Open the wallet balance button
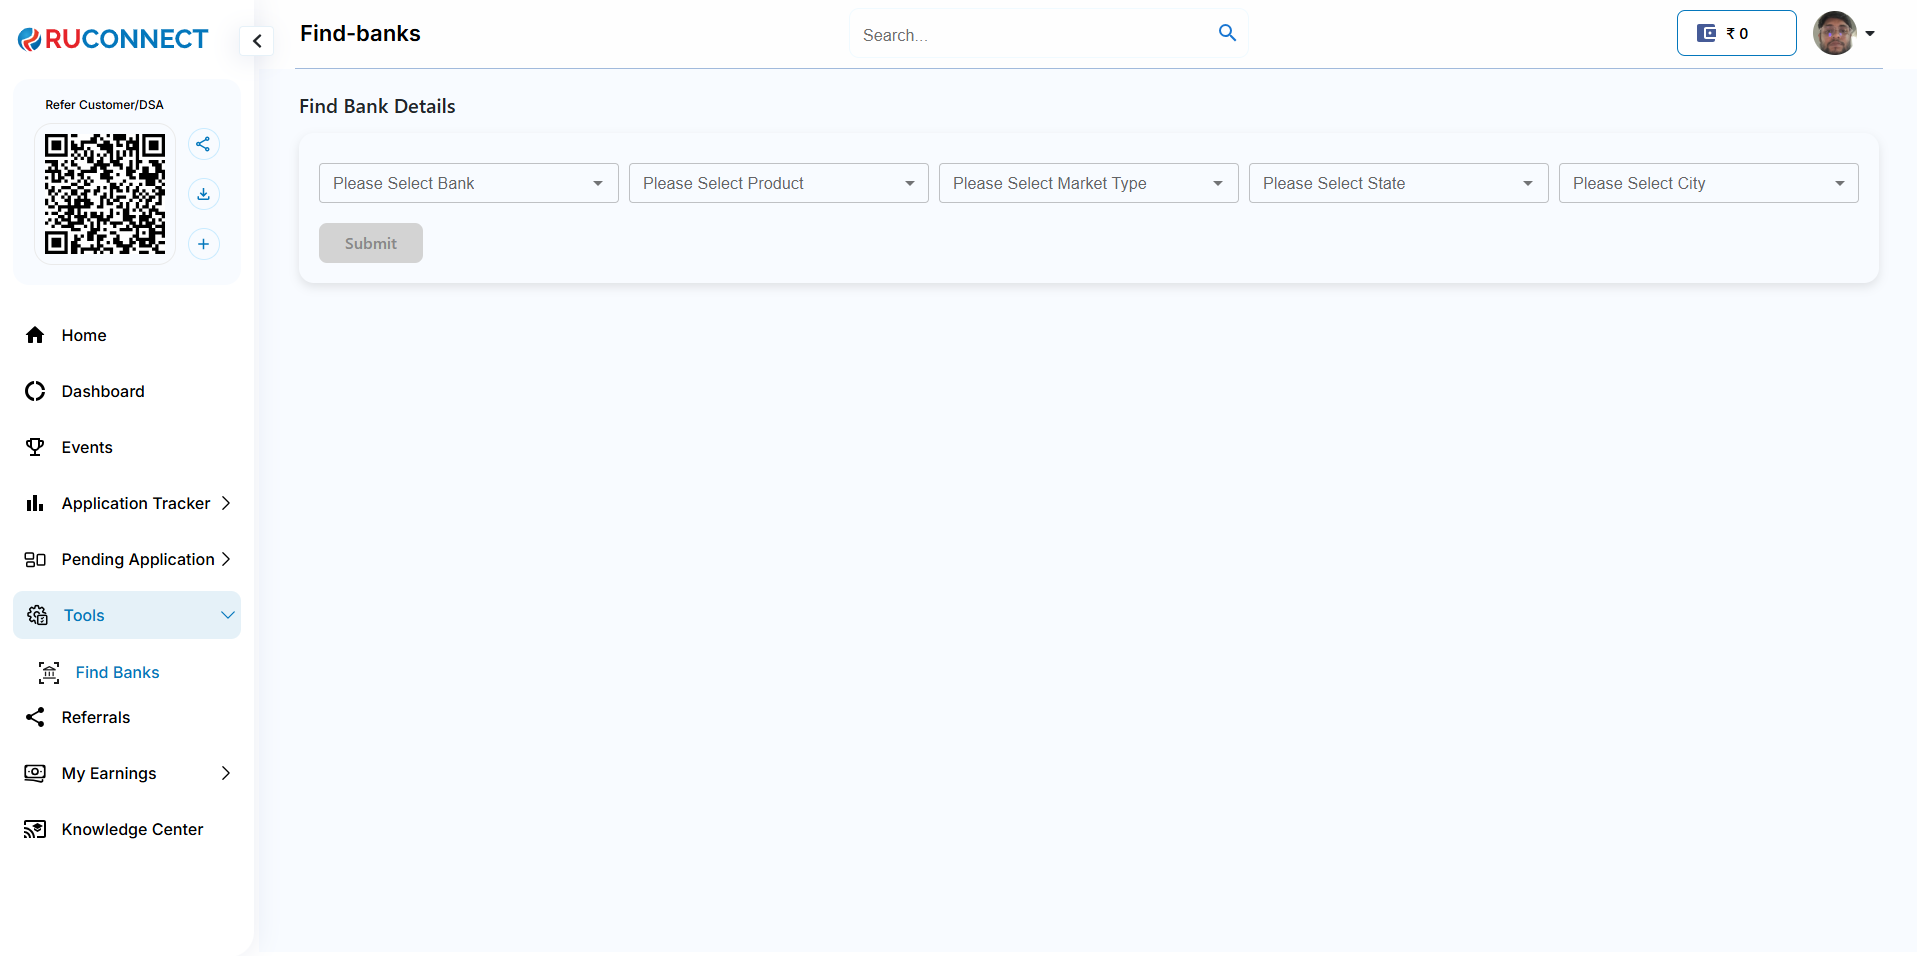The height and width of the screenshot is (956, 1917). point(1735,33)
